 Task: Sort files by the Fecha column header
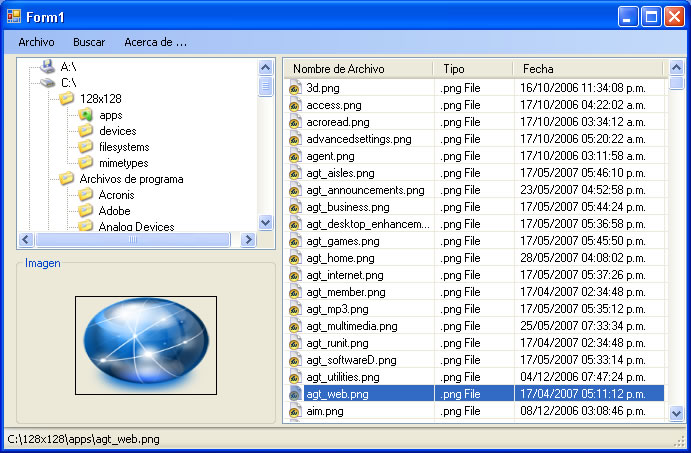pyautogui.click(x=538, y=69)
